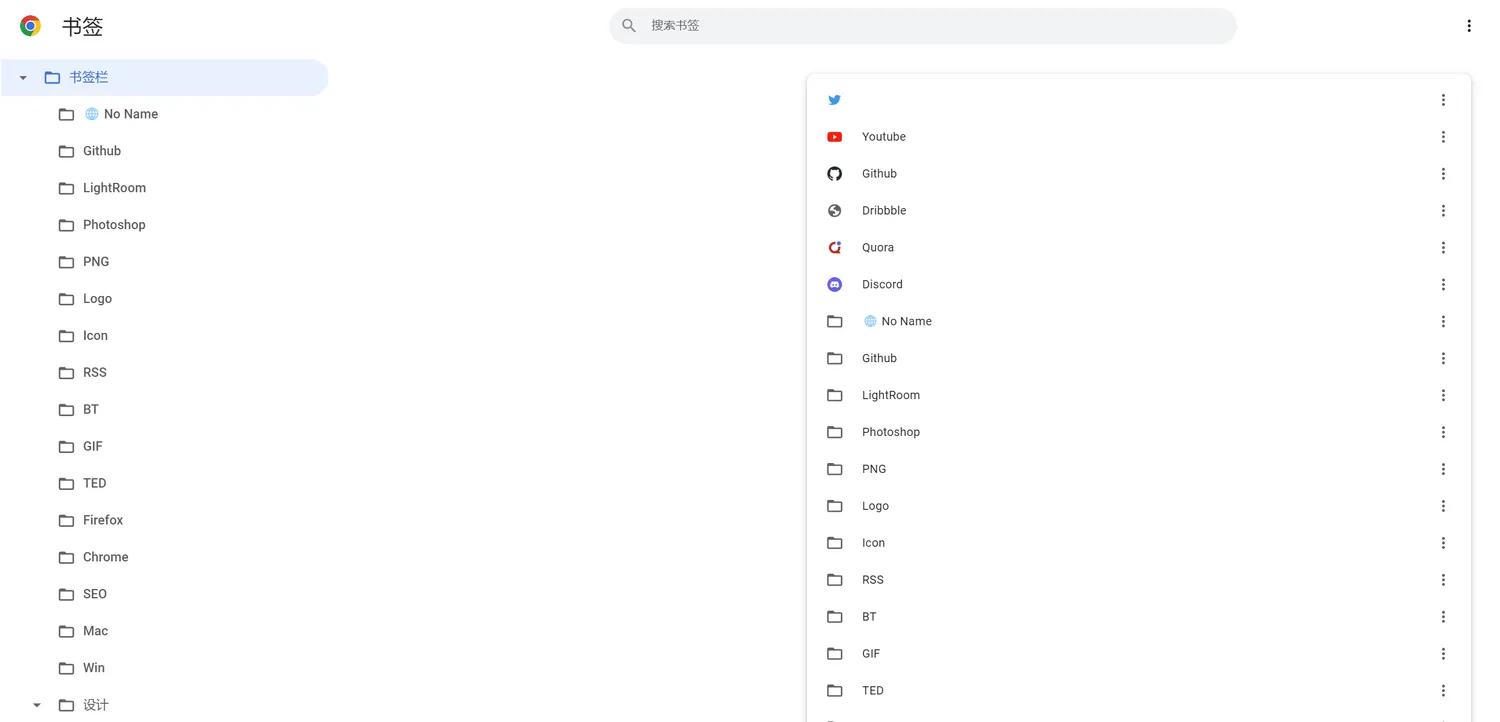Screen dimensions: 1500x722
Task: Open more actions for Github folder row
Action: tap(1443, 359)
